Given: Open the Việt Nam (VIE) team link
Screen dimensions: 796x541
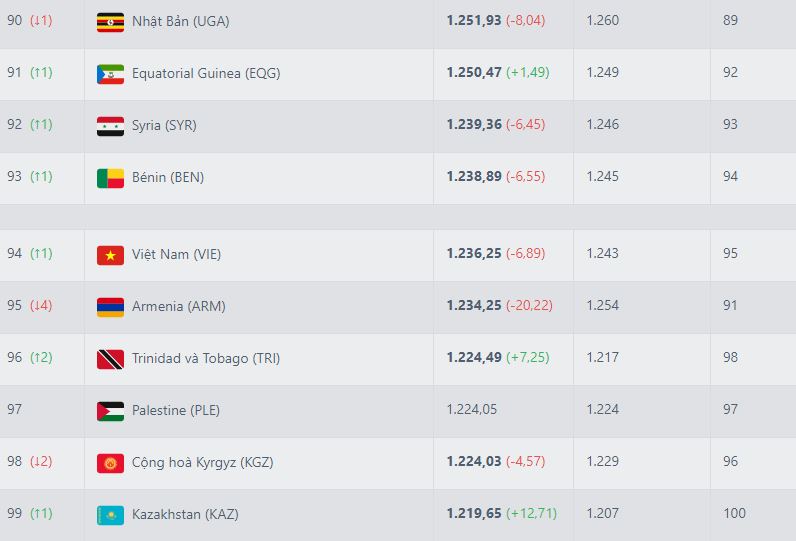Looking at the screenshot, I should [176, 254].
